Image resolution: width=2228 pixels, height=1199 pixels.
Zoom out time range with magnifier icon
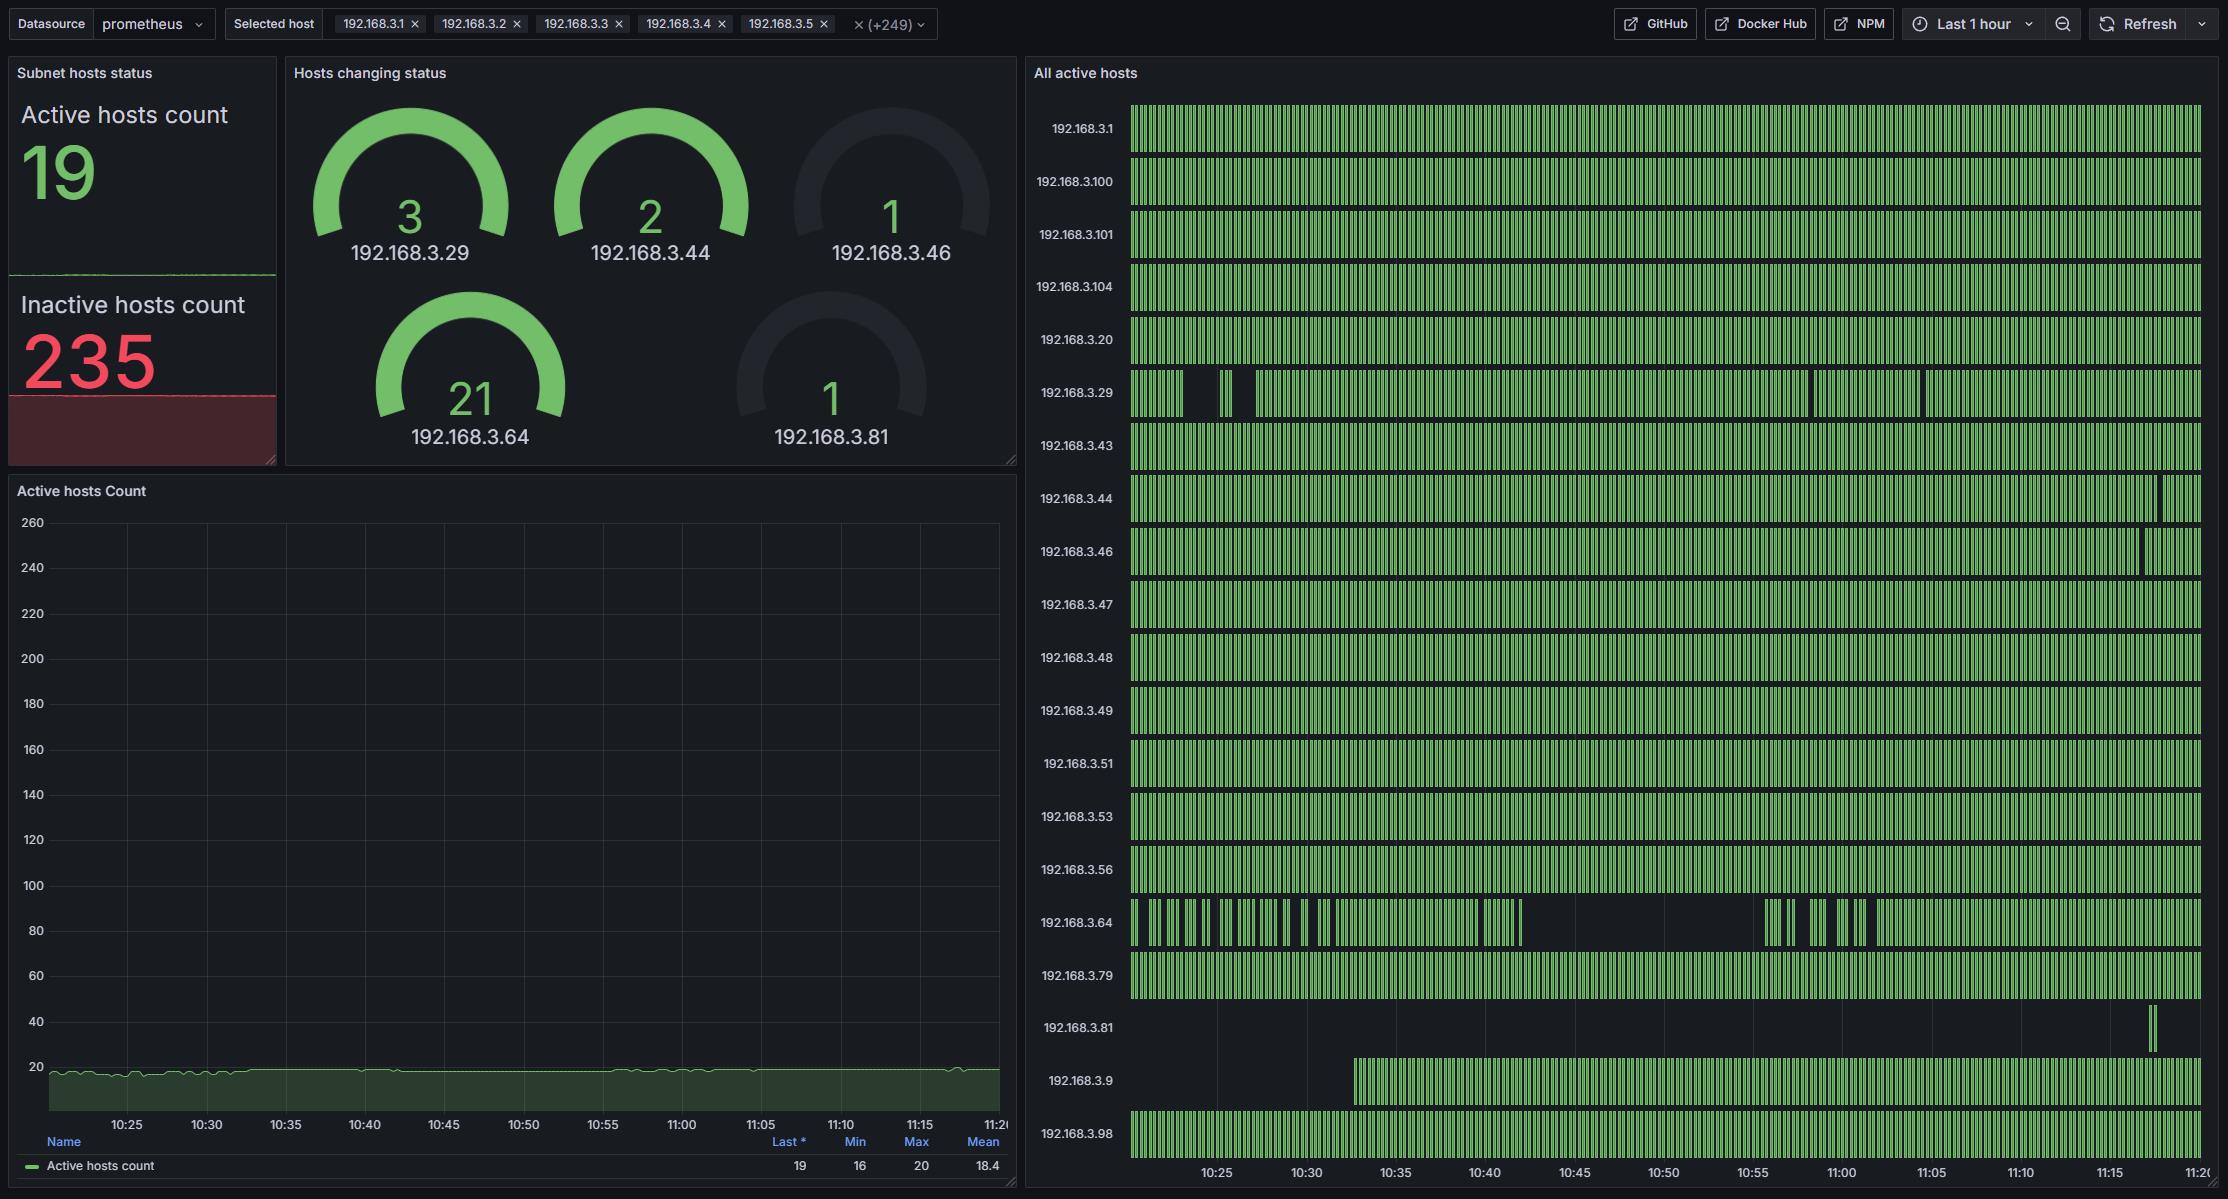tap(2063, 24)
